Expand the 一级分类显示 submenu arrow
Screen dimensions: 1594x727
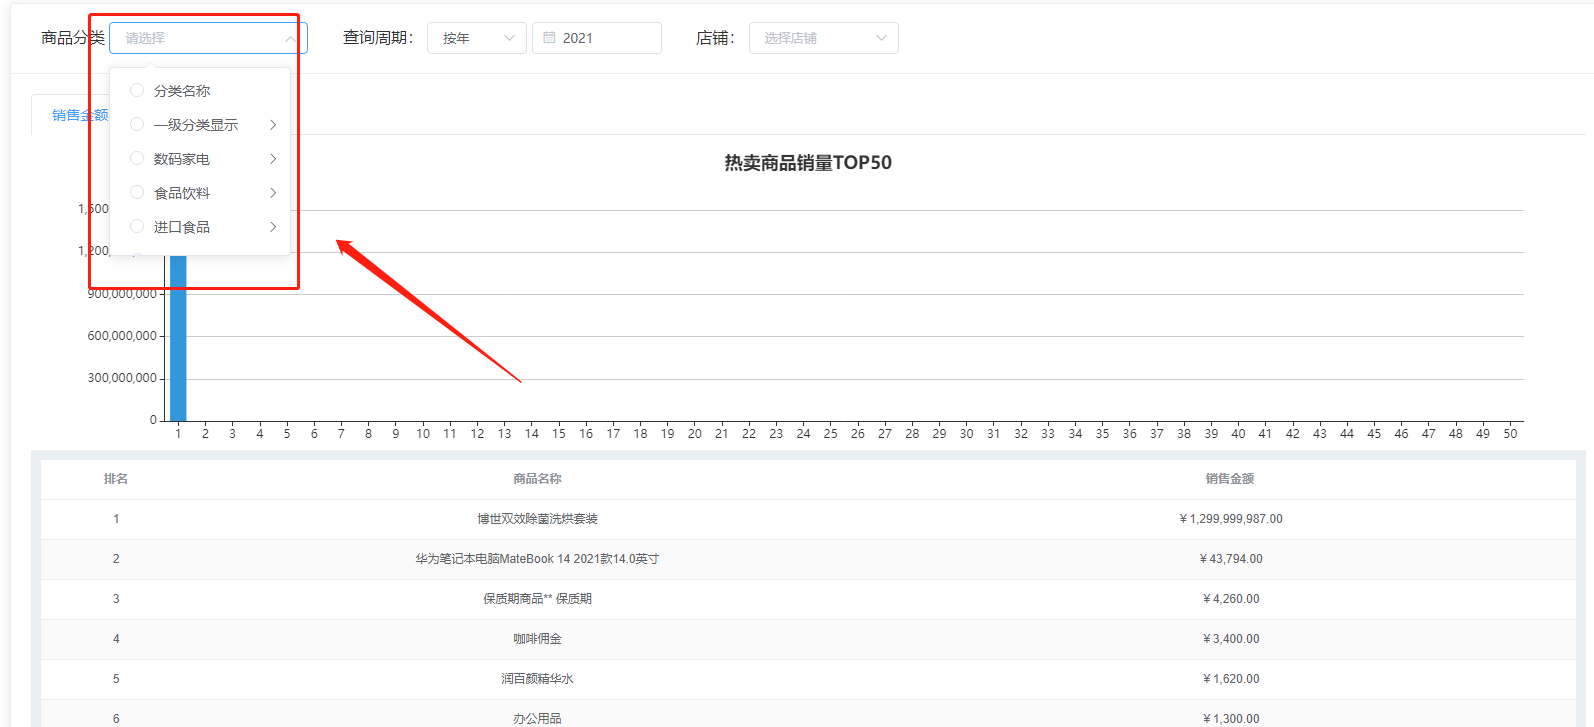coord(273,124)
